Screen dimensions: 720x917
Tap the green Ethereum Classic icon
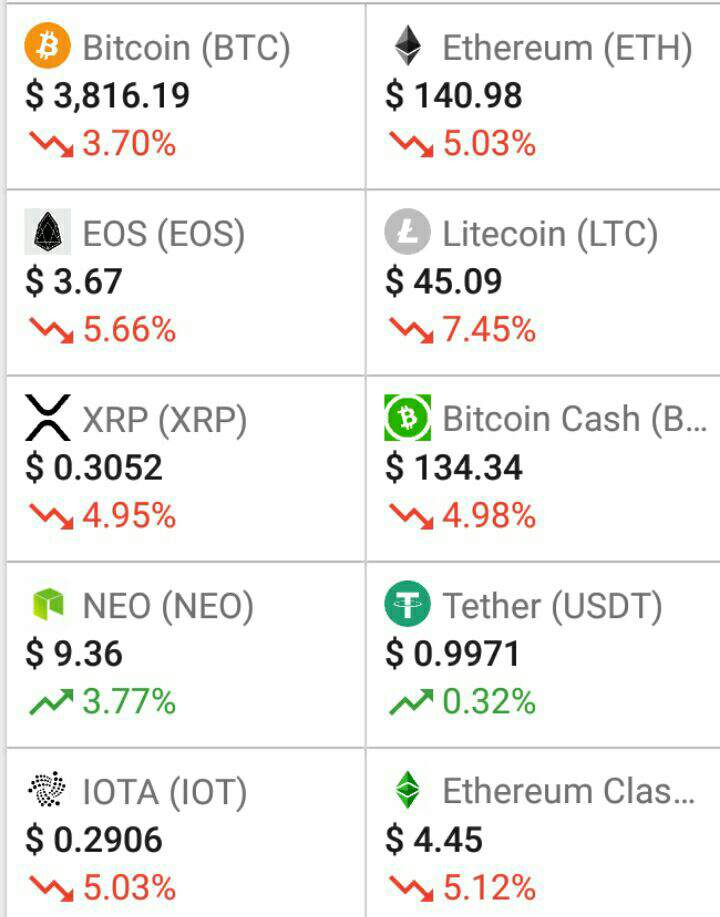click(x=407, y=791)
